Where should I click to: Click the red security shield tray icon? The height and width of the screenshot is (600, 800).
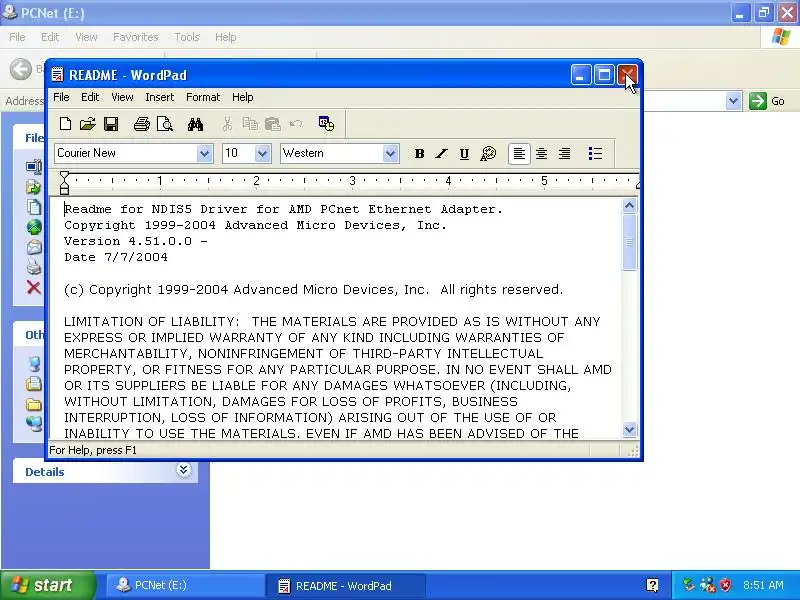pos(725,585)
